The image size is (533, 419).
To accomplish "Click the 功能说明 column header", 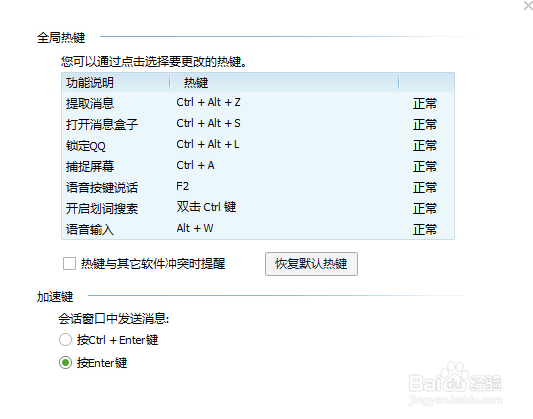I will 116,83.
